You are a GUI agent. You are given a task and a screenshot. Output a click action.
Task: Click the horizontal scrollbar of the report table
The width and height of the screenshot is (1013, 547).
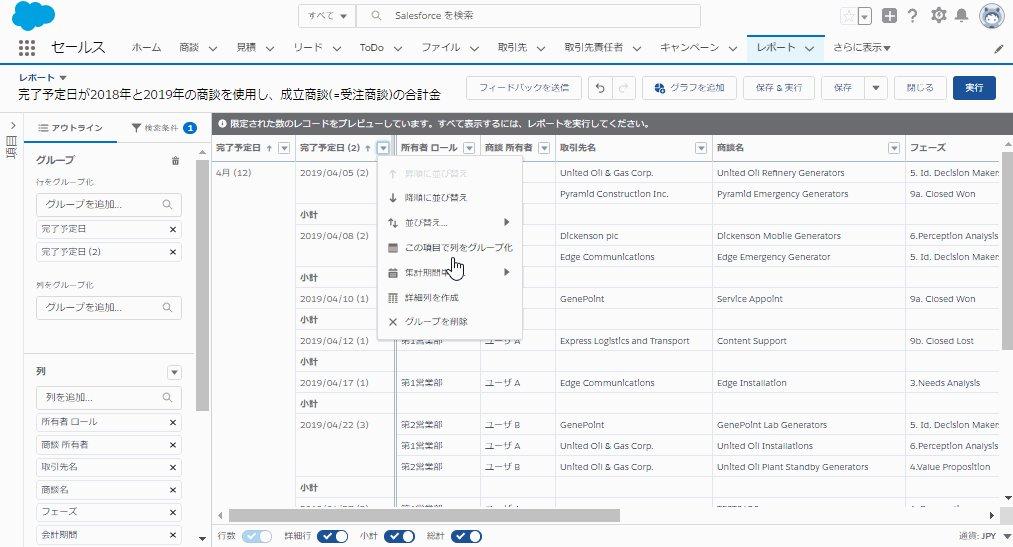[x=424, y=515]
